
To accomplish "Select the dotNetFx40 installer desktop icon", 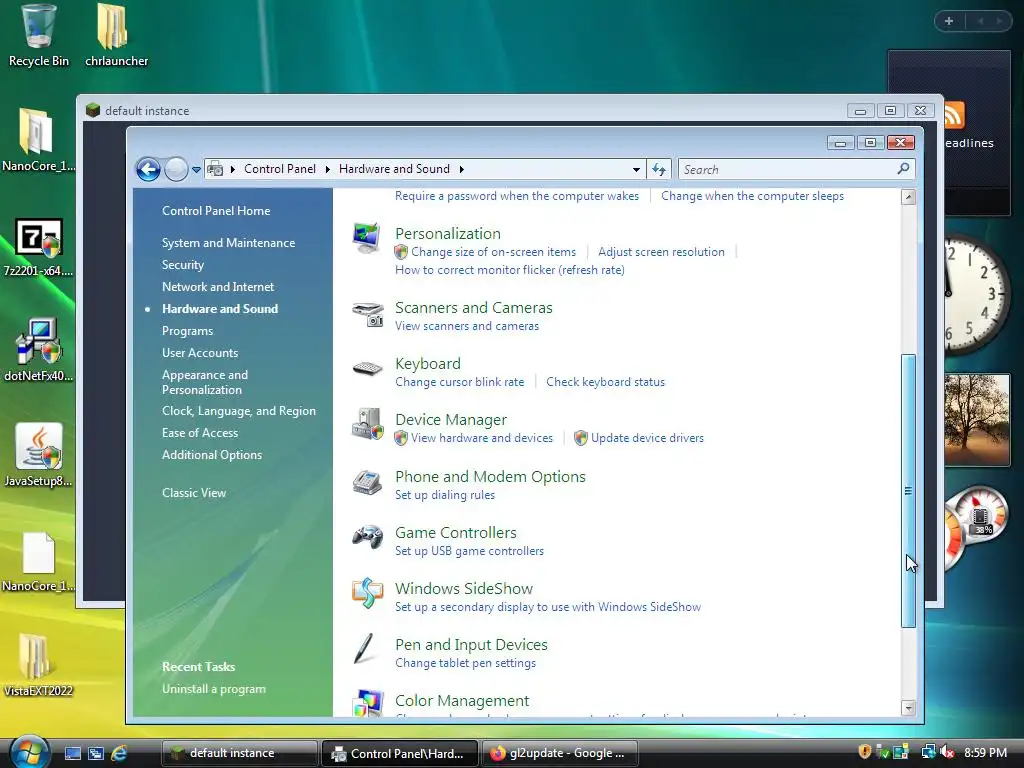I will [x=39, y=351].
